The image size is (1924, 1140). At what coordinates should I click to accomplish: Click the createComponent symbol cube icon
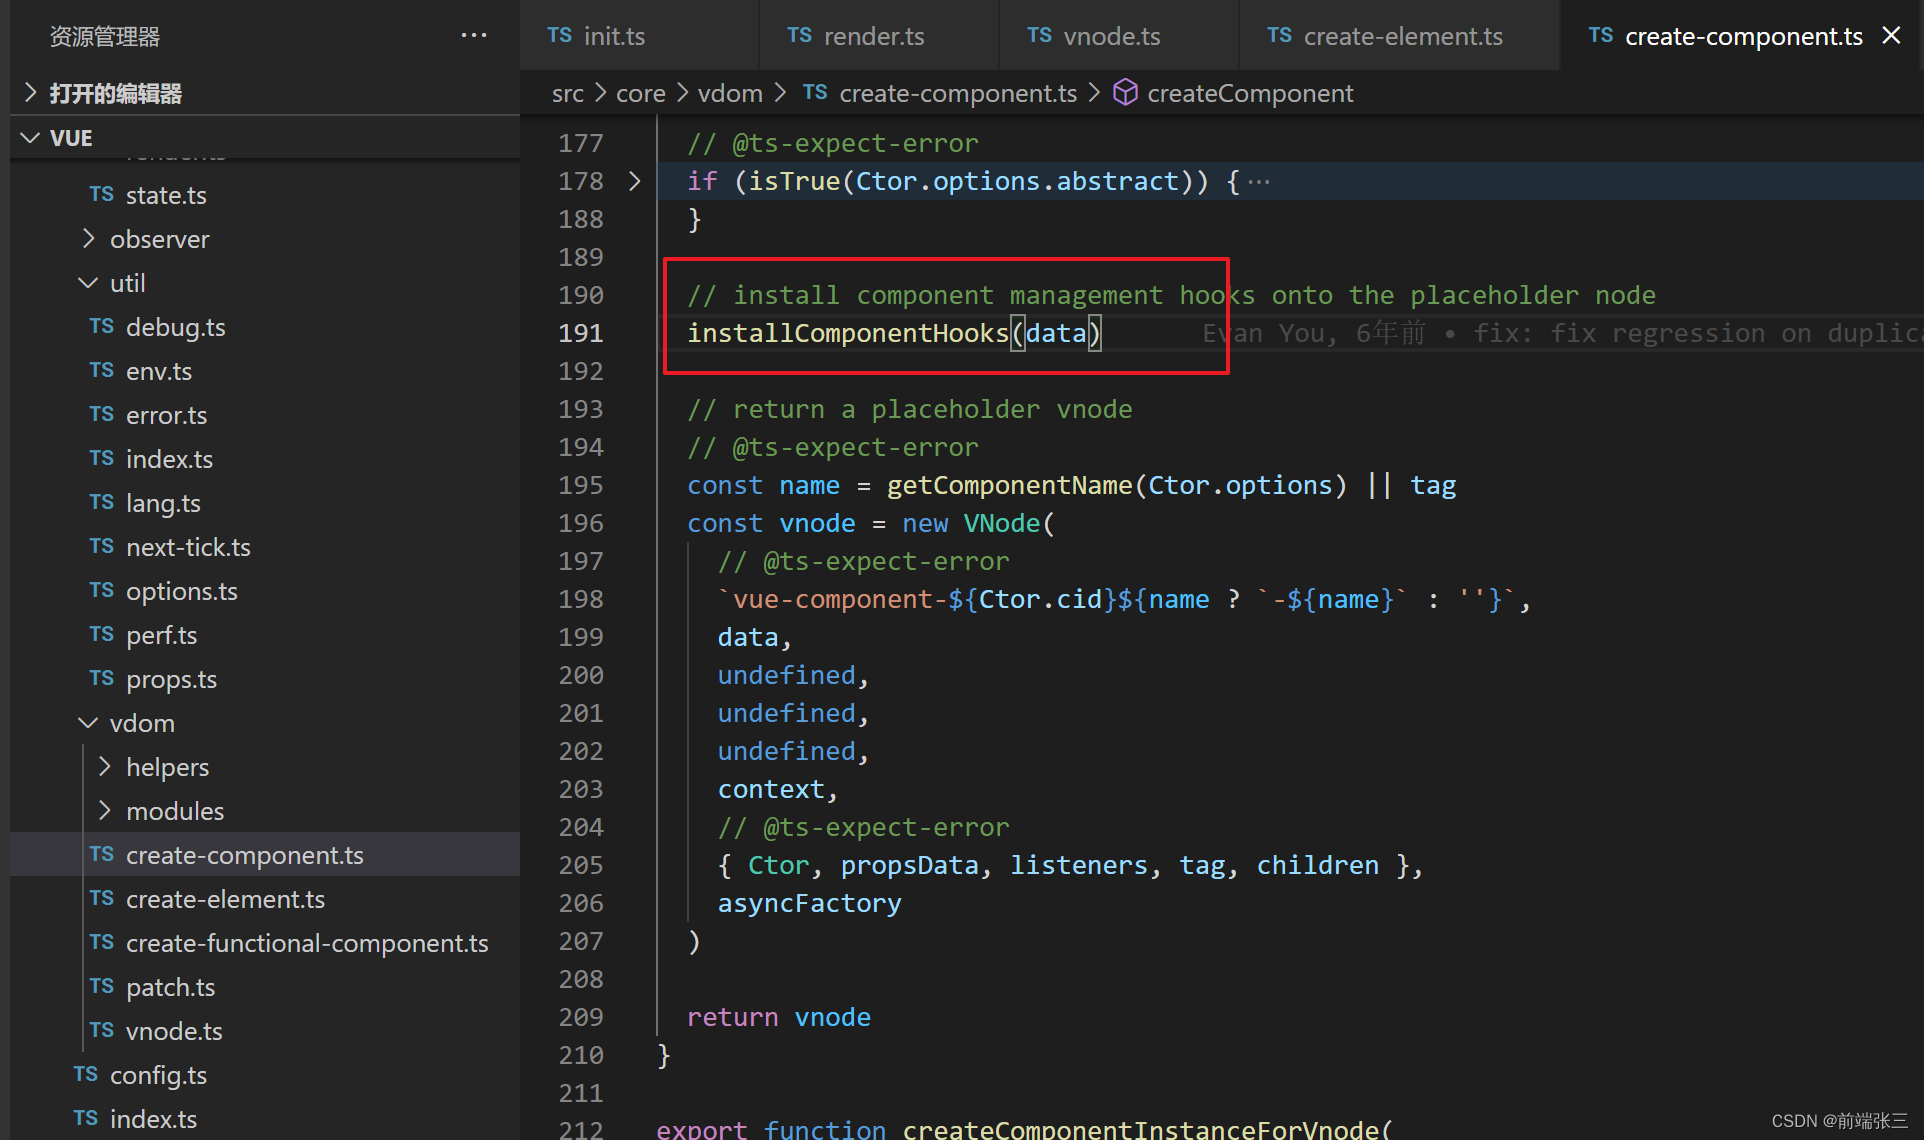(x=1125, y=92)
